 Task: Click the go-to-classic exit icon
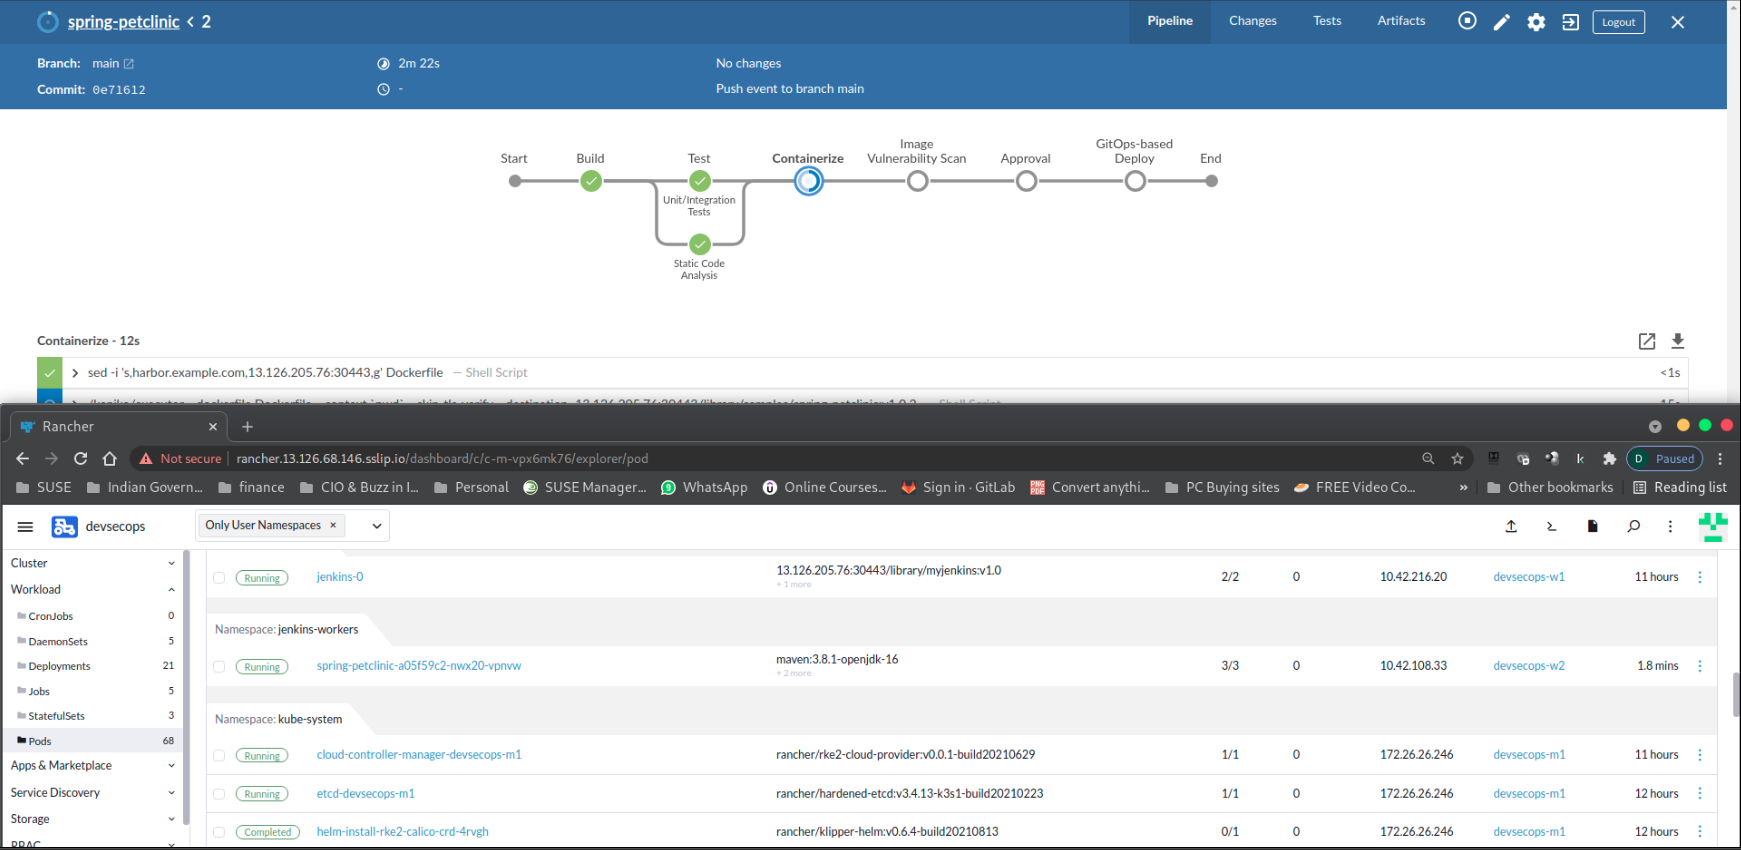coord(1571,22)
